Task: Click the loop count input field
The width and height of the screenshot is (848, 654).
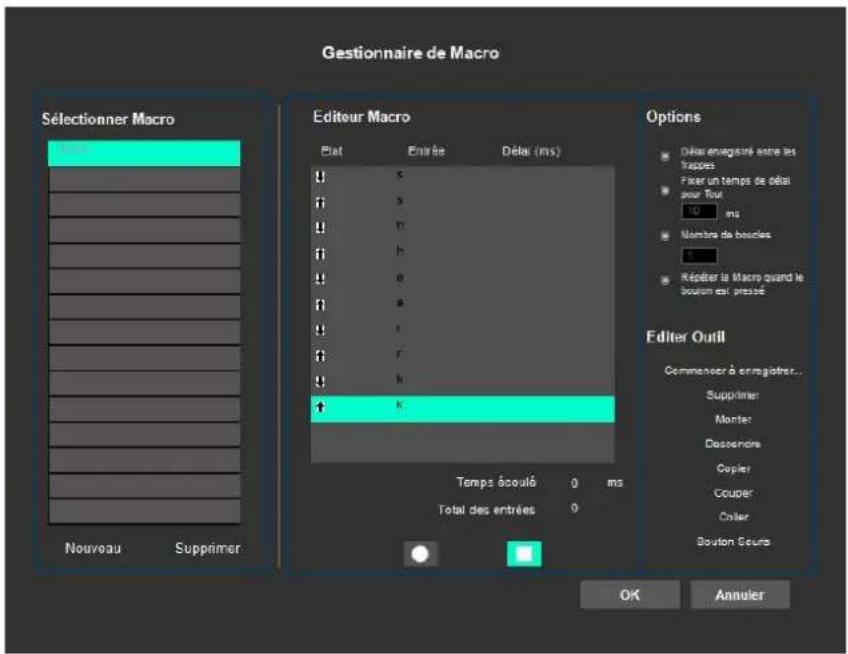Action: (x=699, y=255)
